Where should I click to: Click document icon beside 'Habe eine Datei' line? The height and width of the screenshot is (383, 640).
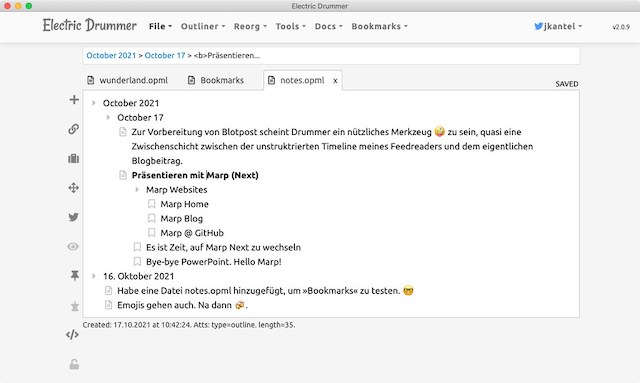click(x=108, y=291)
